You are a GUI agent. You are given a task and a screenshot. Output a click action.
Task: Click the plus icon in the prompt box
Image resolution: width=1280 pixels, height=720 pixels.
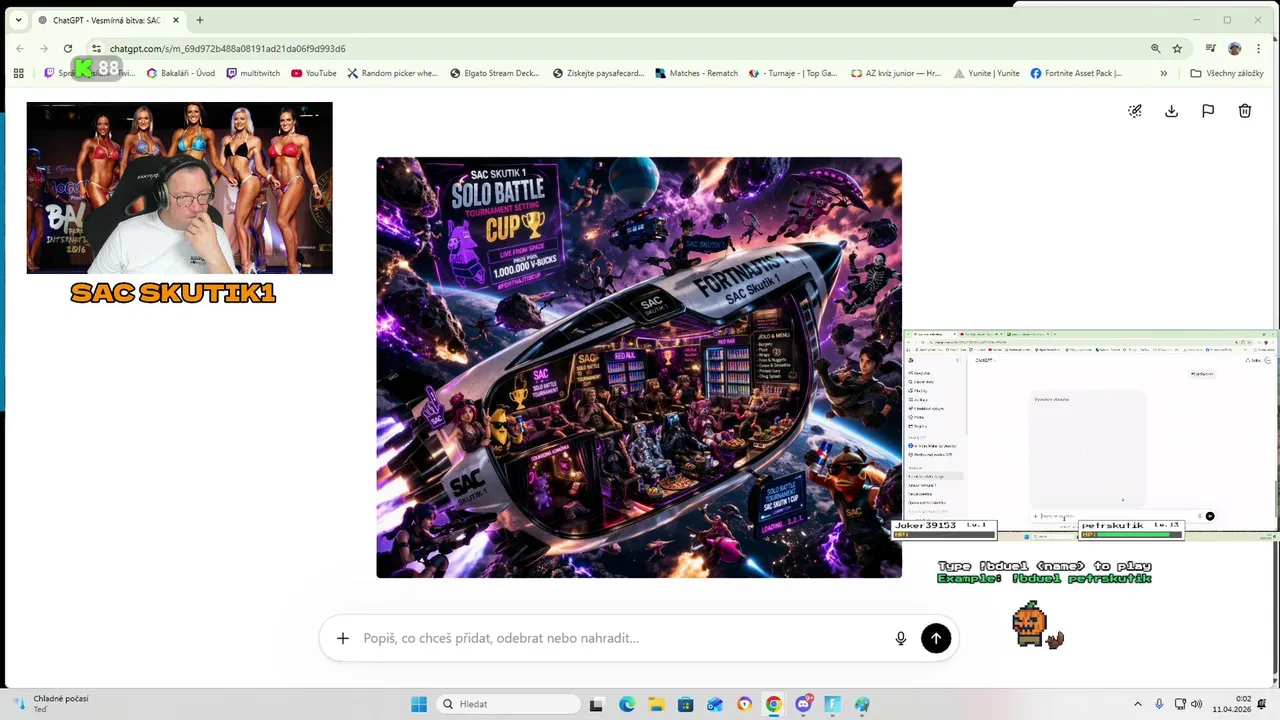[343, 638]
